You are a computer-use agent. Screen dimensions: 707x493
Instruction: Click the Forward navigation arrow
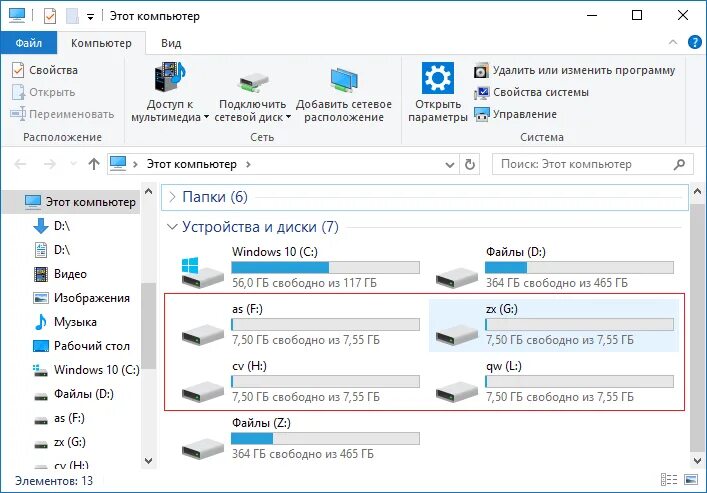tap(50, 164)
